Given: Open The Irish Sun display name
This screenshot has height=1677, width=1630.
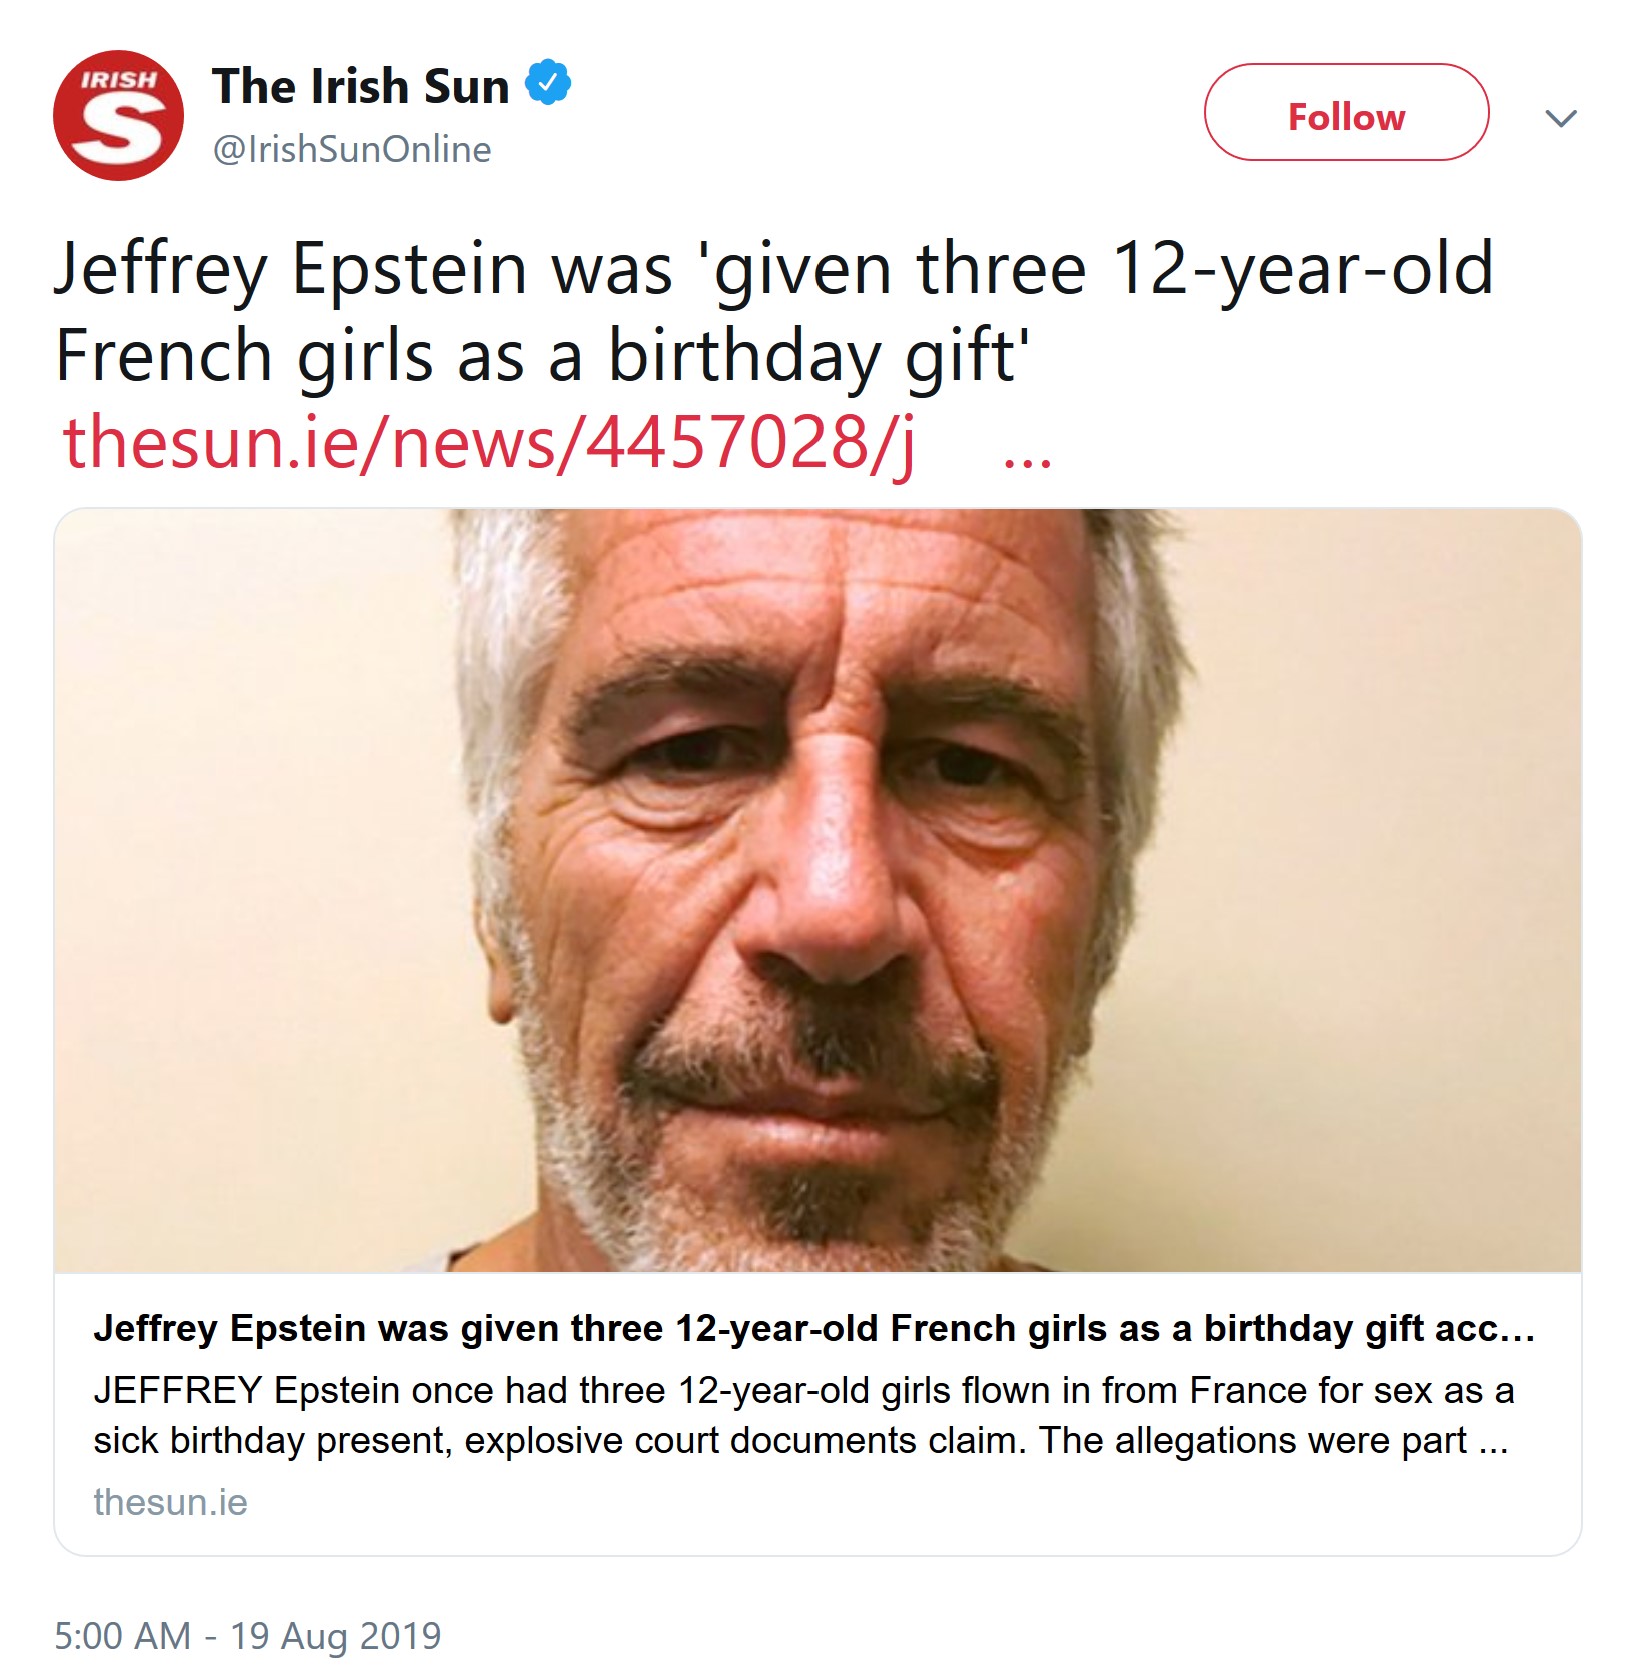Looking at the screenshot, I should point(361,85).
